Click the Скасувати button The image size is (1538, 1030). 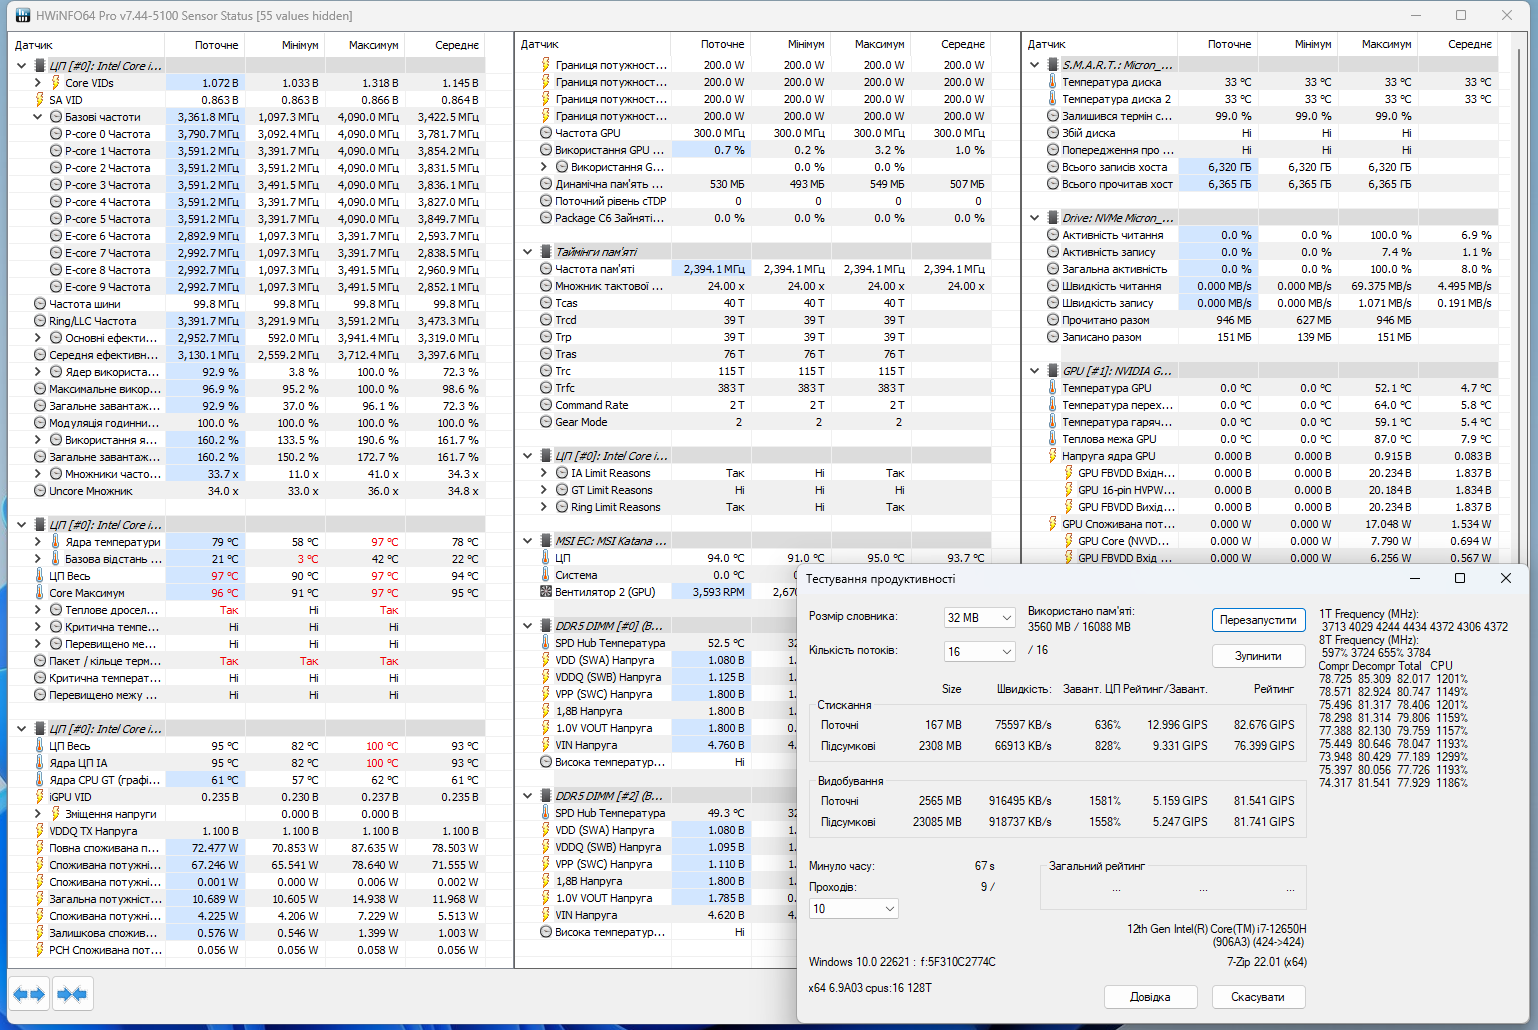[x=1258, y=997]
